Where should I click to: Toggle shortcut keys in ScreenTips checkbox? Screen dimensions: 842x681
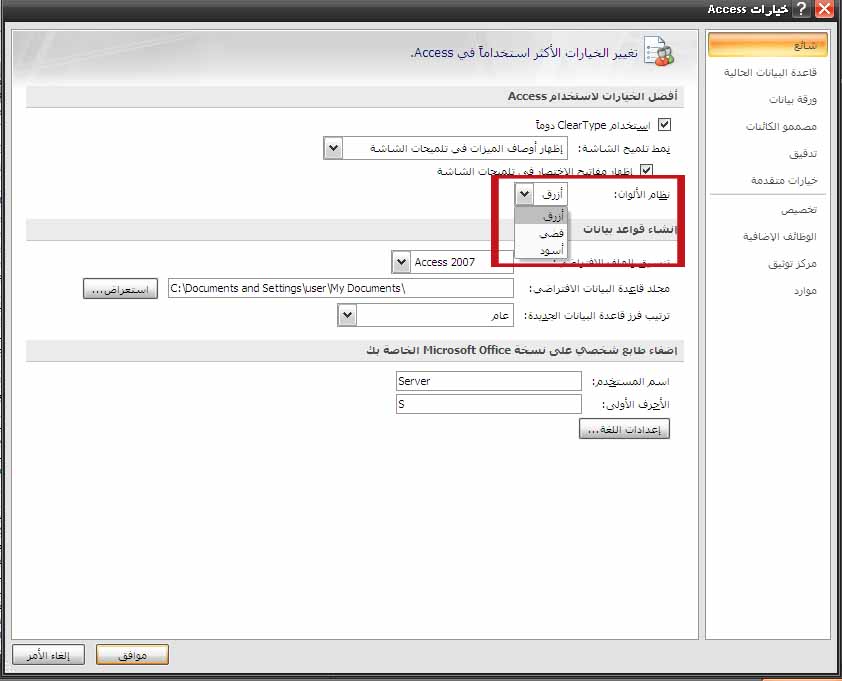click(x=646, y=171)
